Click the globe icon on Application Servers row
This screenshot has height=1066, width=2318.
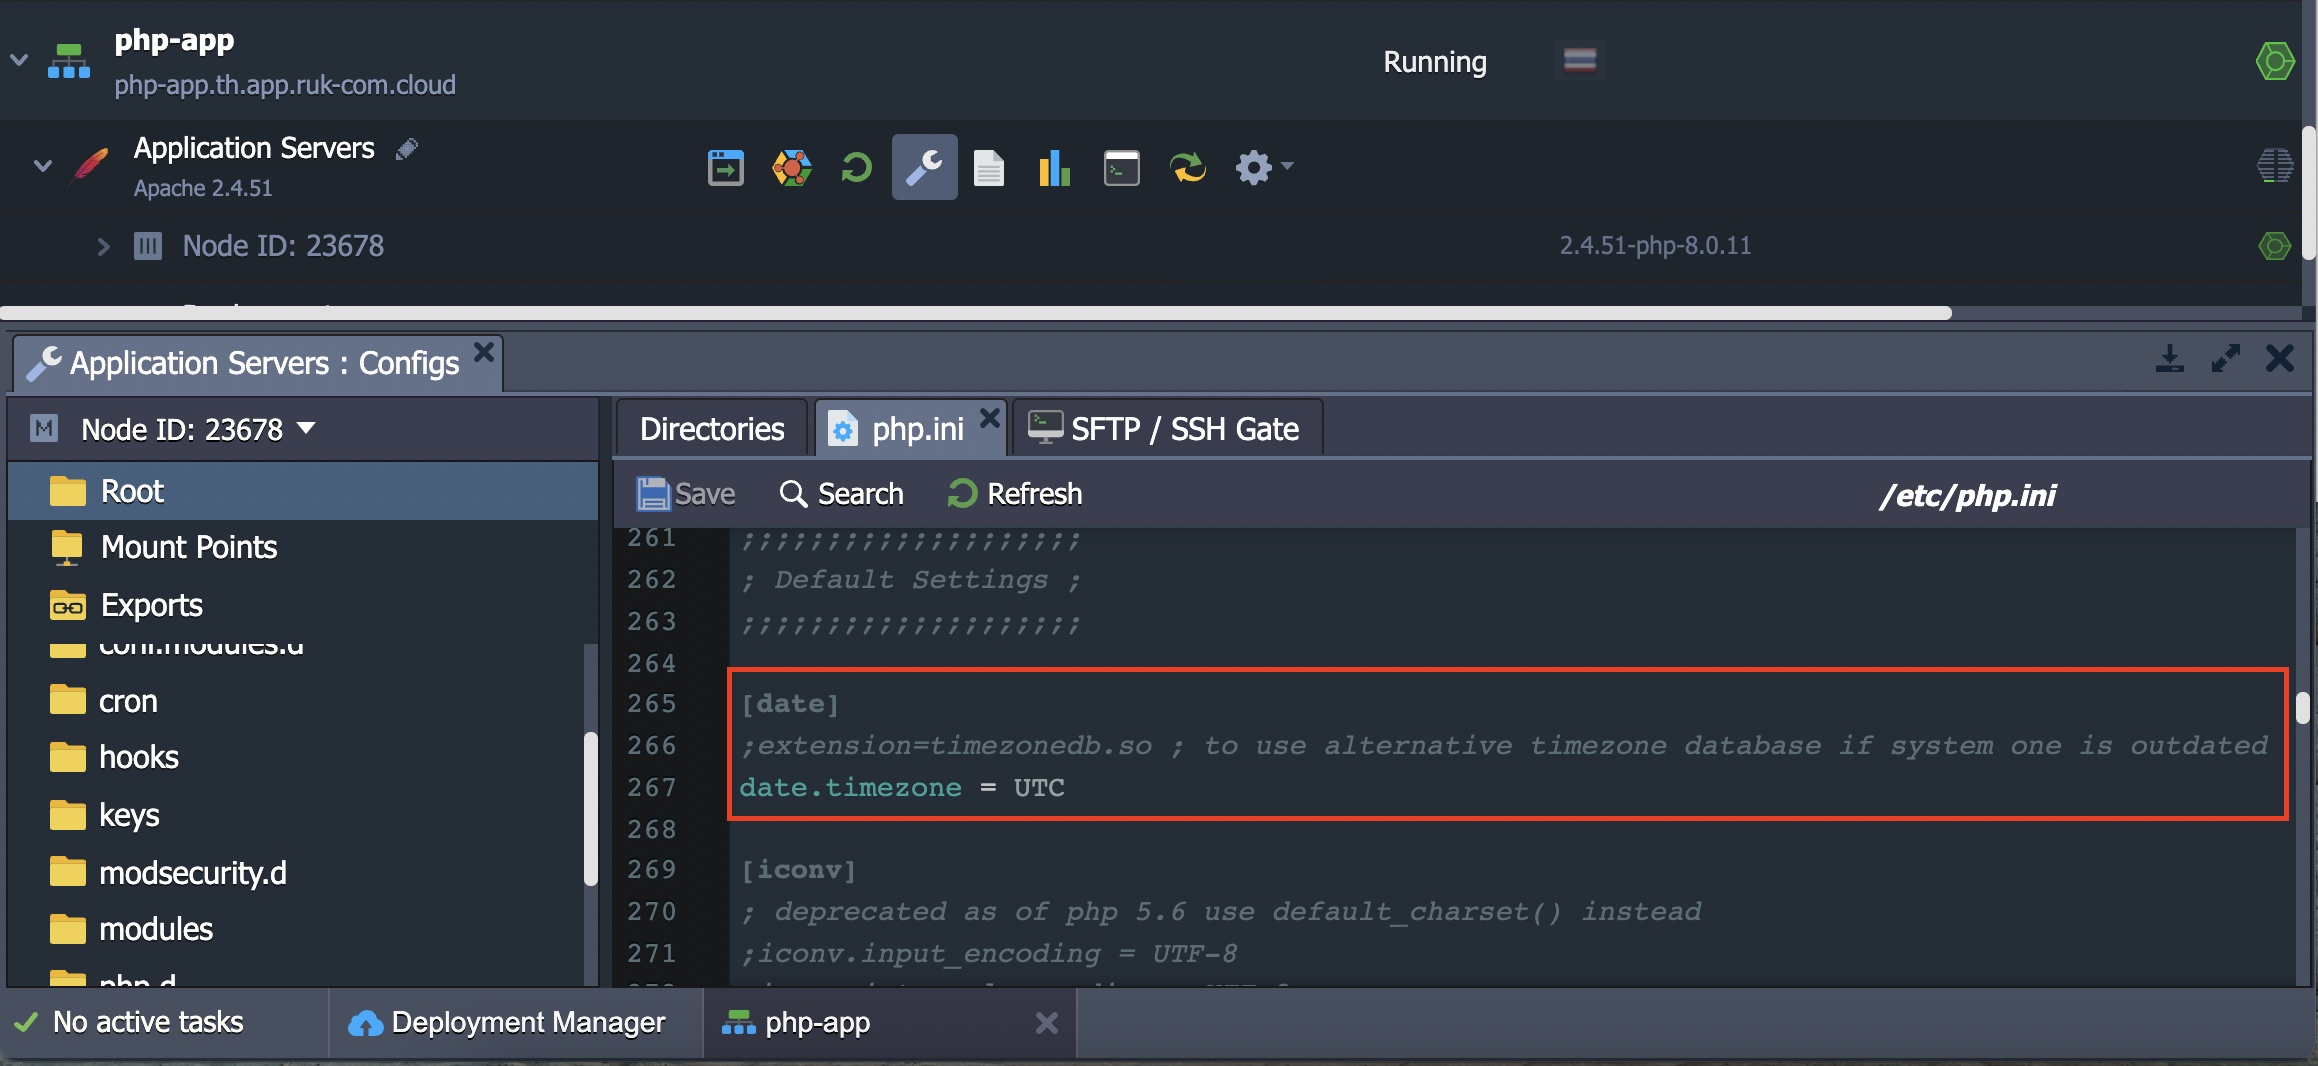[2275, 165]
